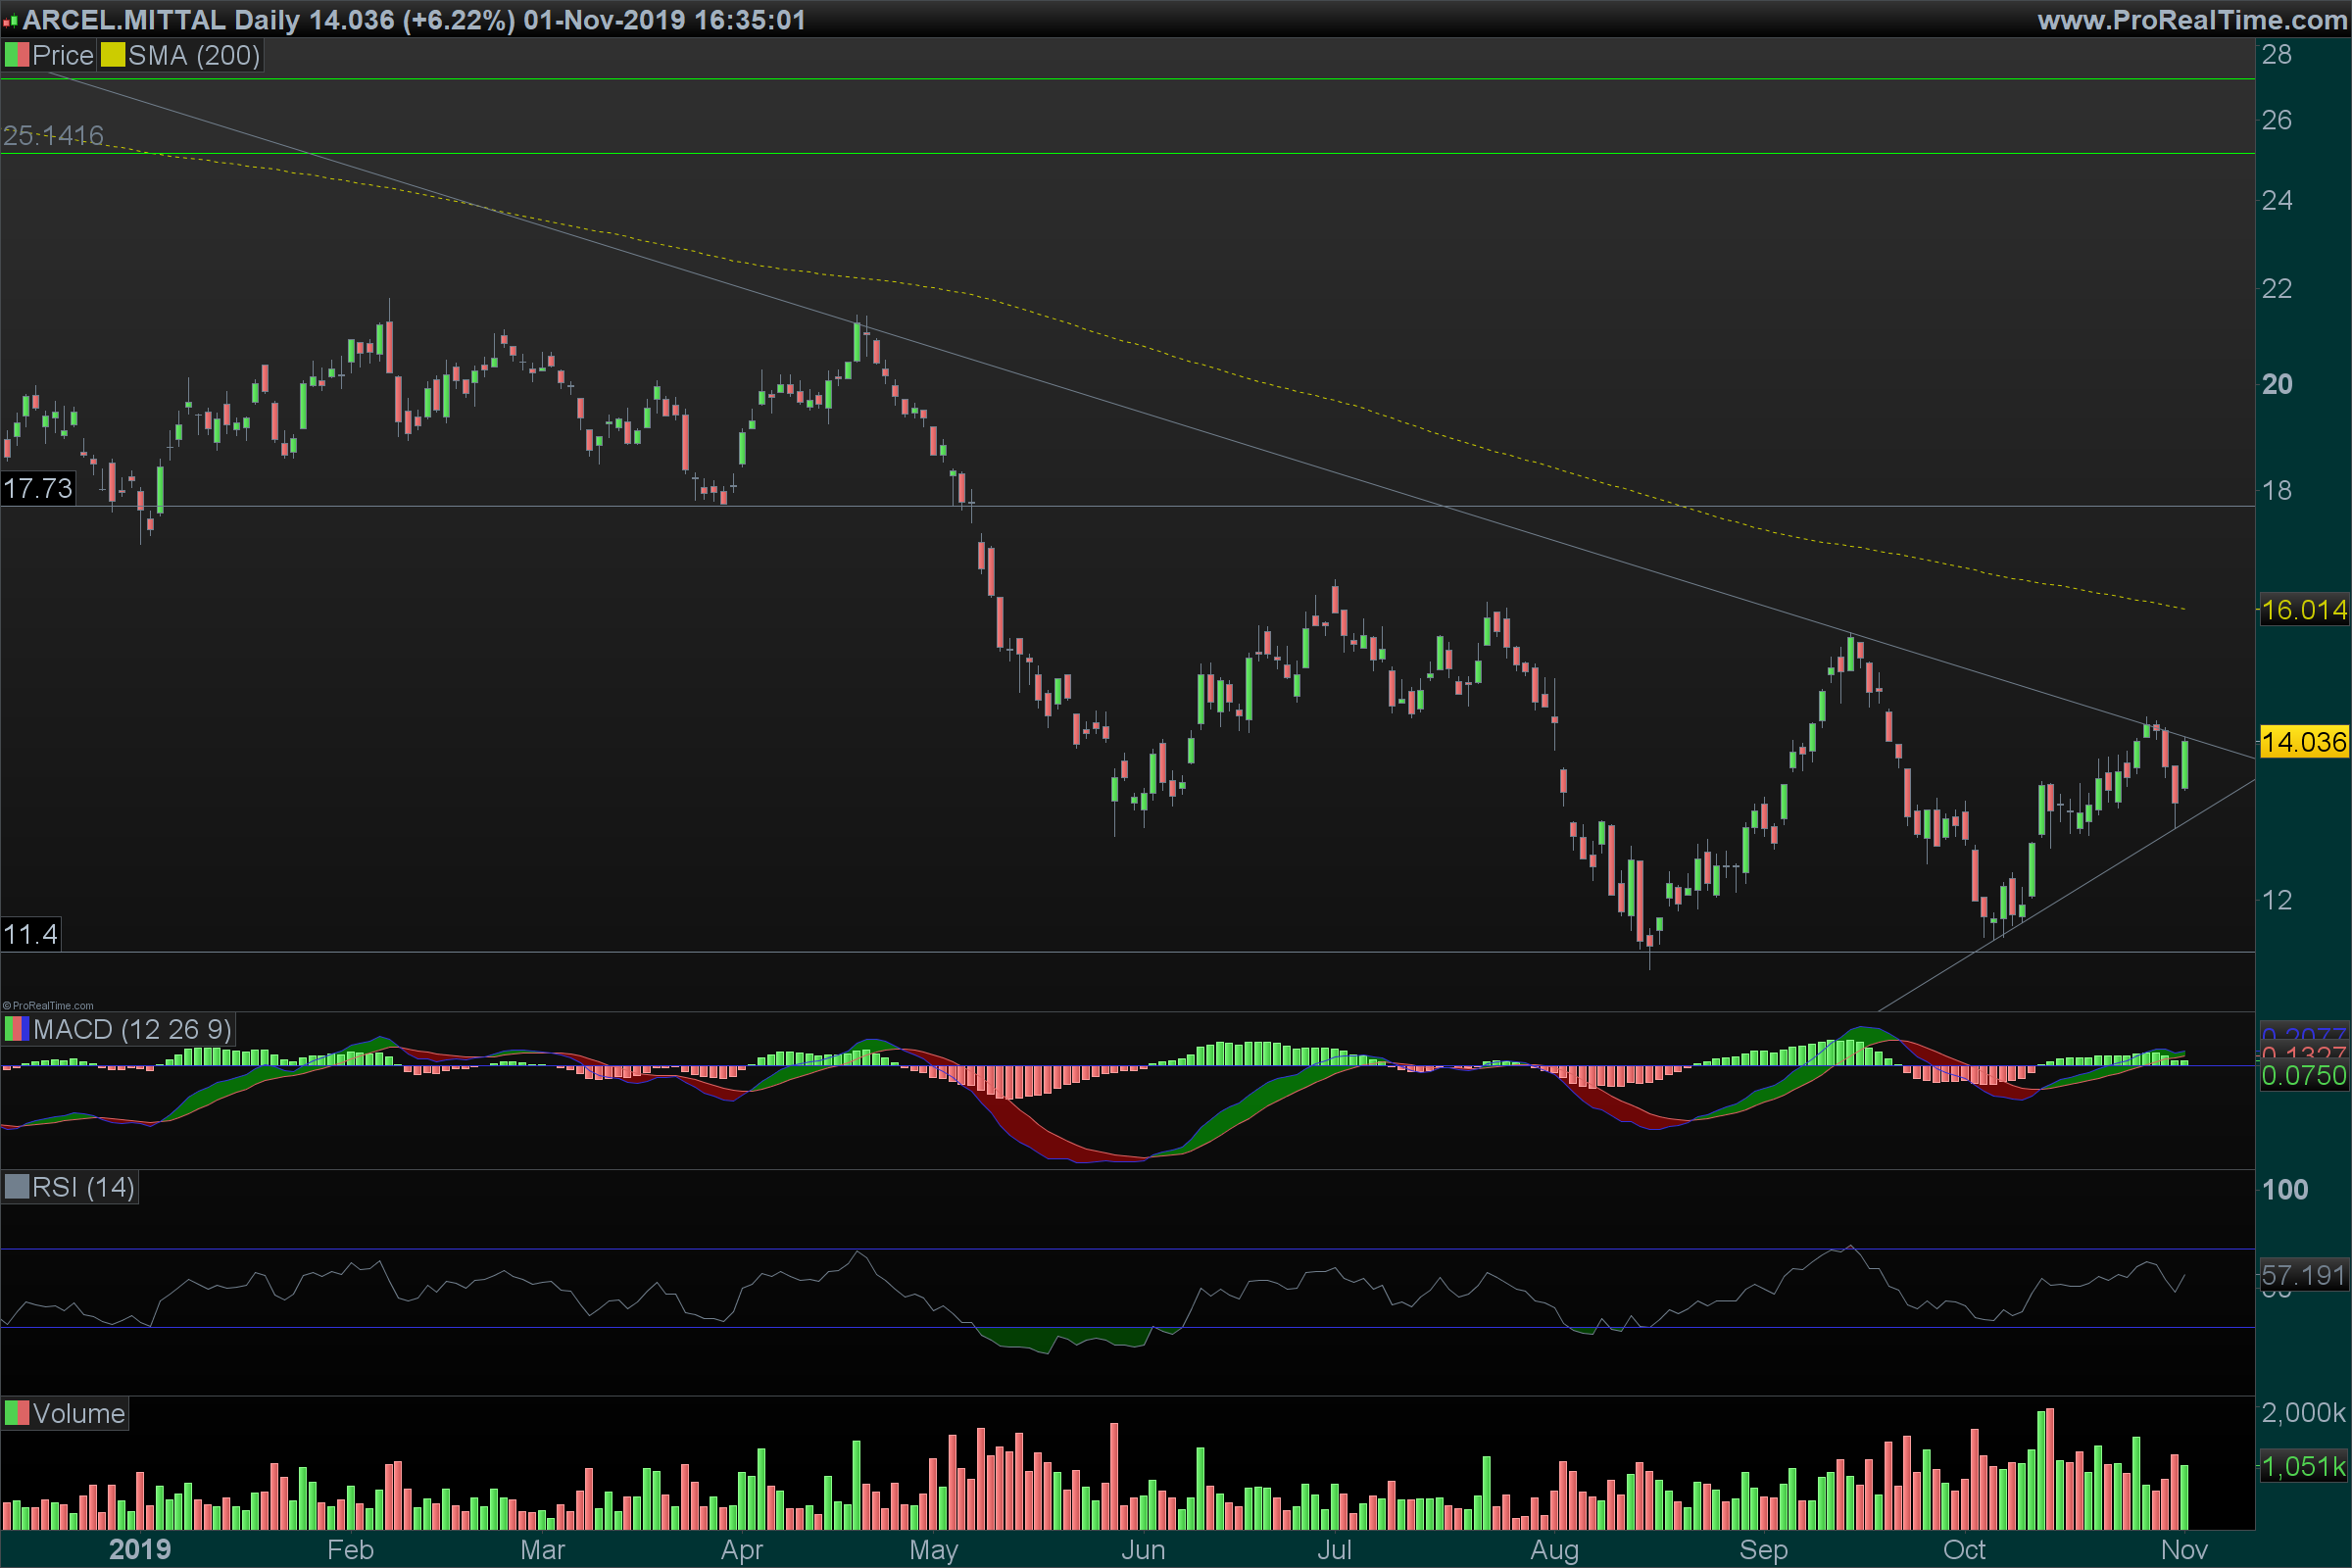Click the 17.73 horizontal level label
This screenshot has width=2352, height=1568.
[38, 488]
